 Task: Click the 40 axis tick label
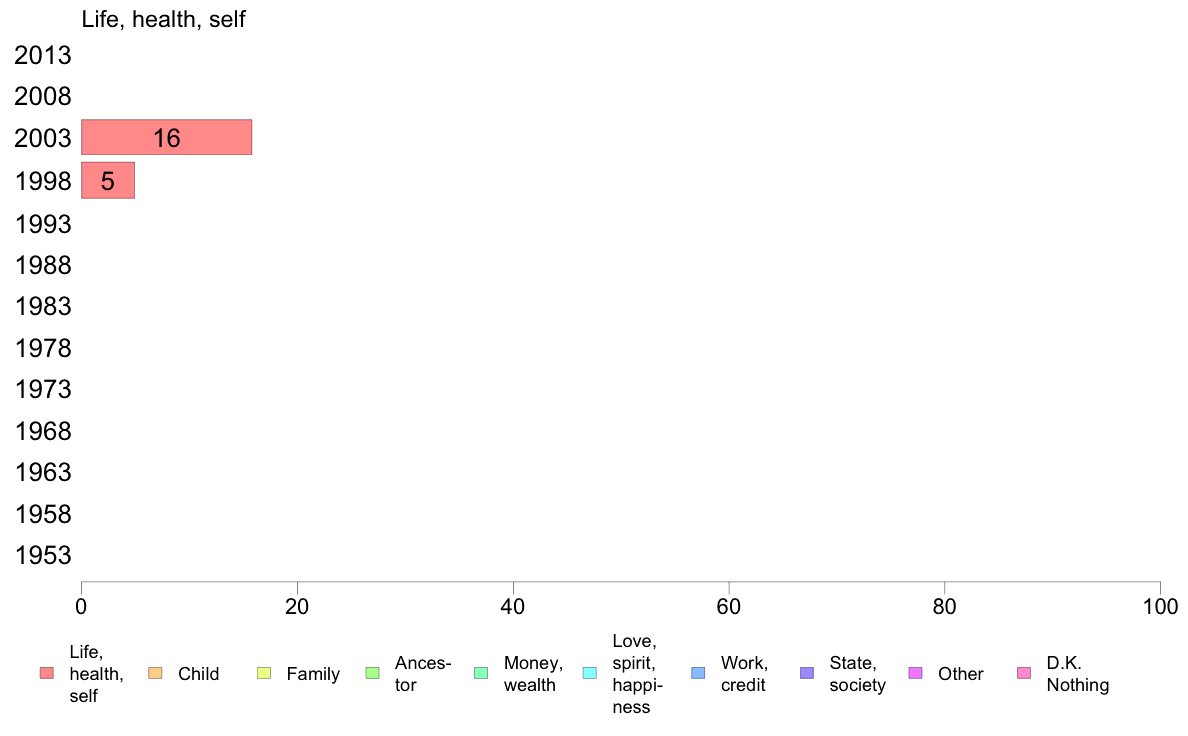pyautogui.click(x=513, y=606)
